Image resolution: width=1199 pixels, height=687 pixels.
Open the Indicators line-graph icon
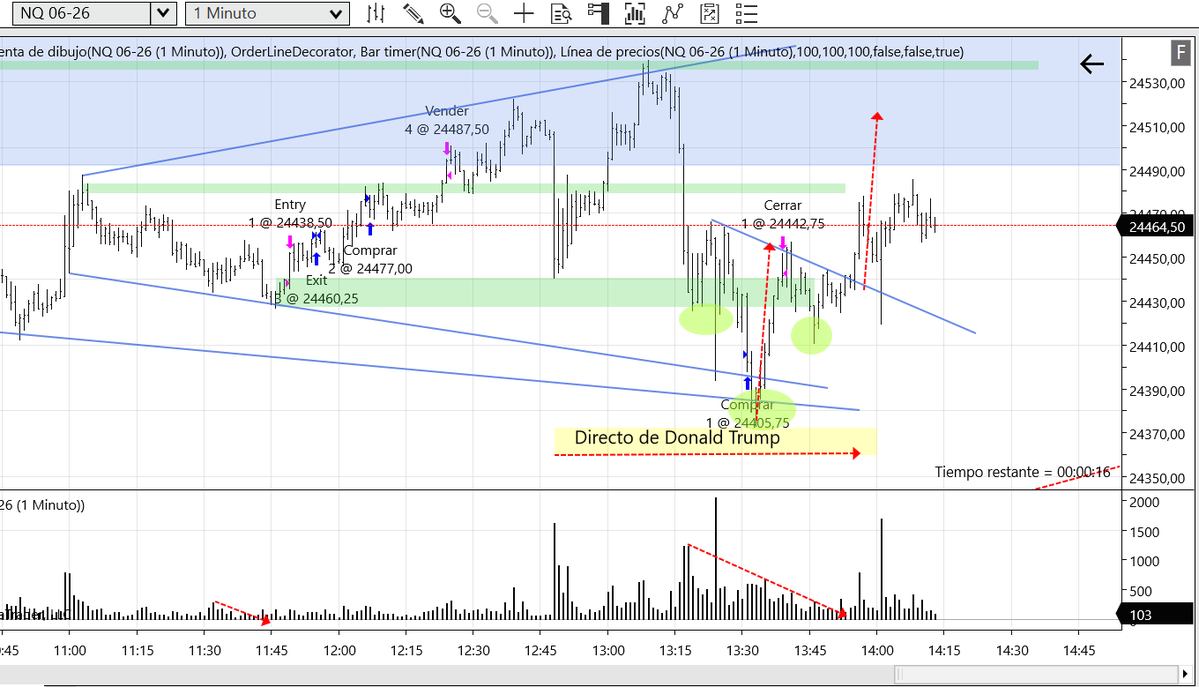point(672,13)
